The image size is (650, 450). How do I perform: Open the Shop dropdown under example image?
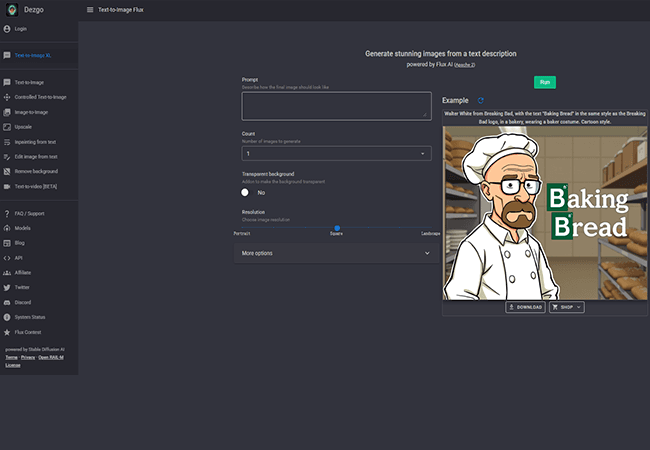click(x=566, y=307)
